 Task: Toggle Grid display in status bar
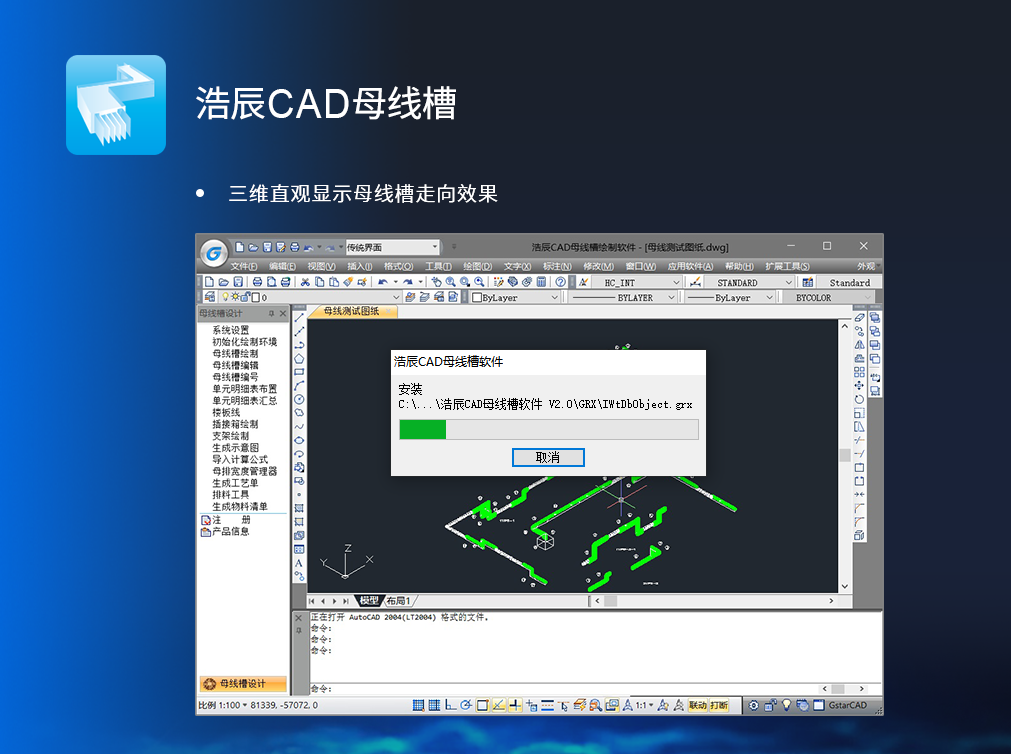tap(435, 705)
